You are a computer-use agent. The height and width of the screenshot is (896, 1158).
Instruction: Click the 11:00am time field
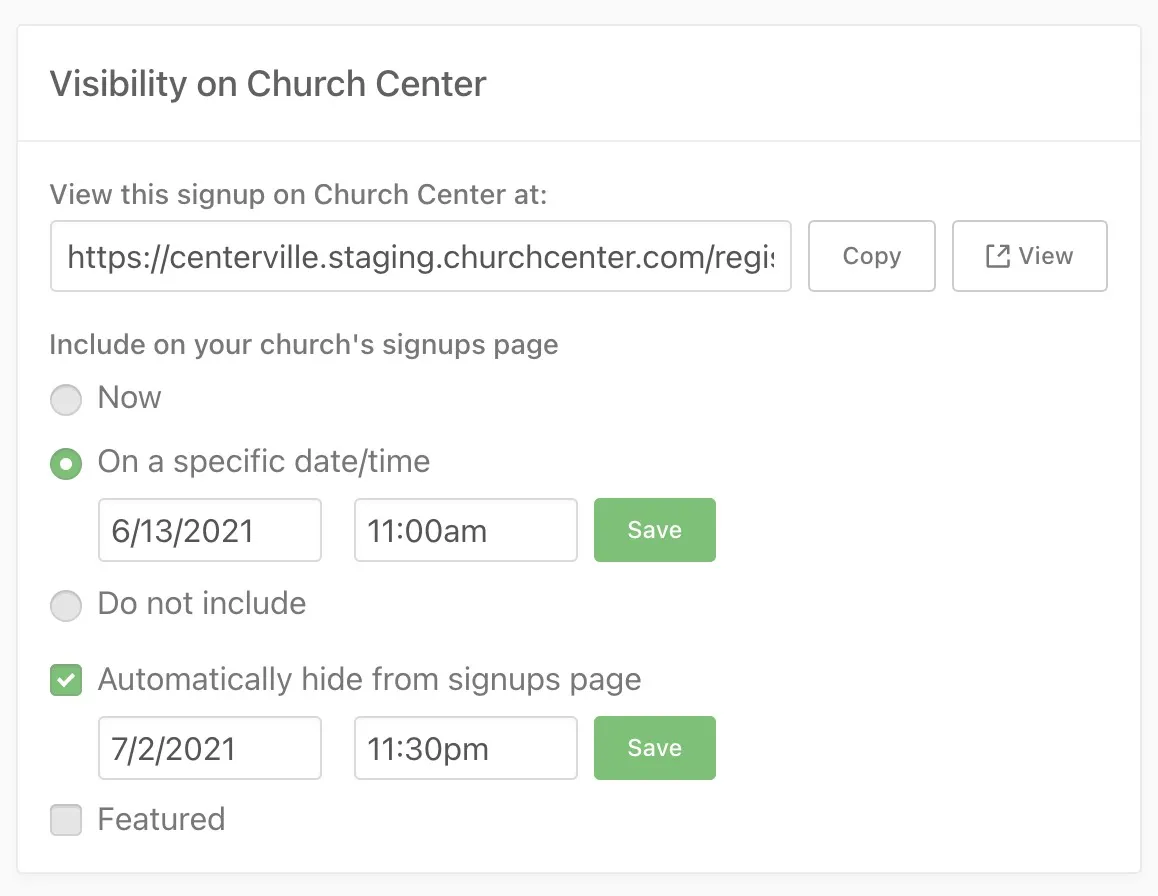click(x=465, y=530)
